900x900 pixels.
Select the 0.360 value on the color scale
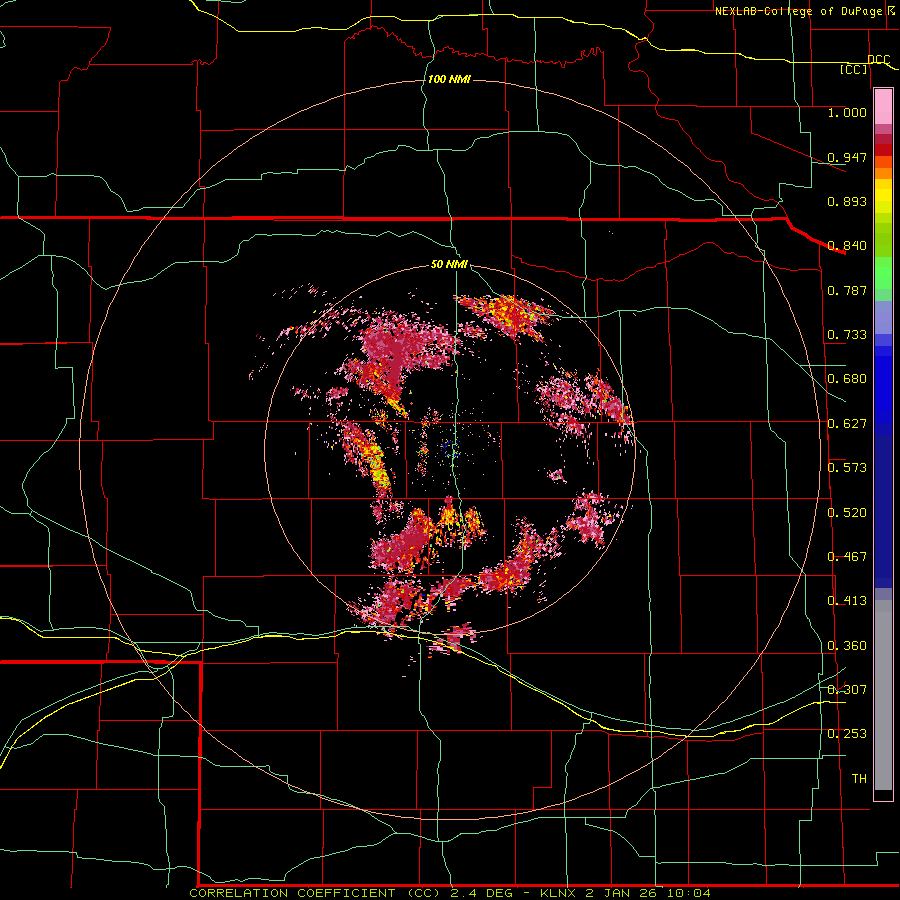pyautogui.click(x=847, y=646)
